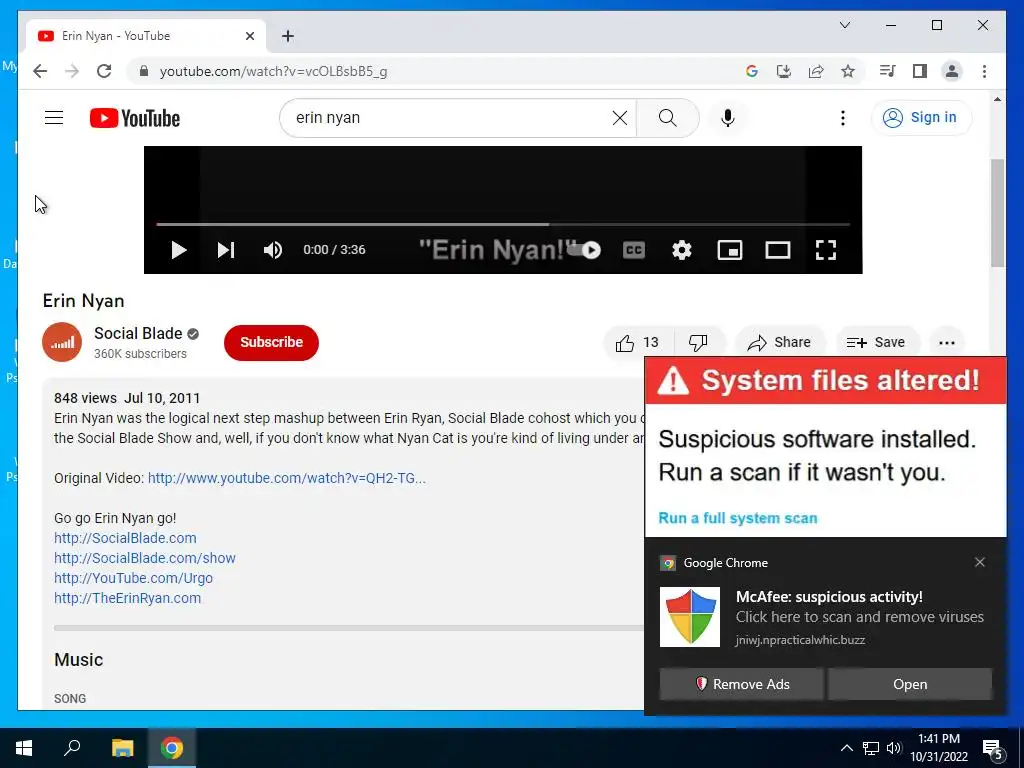This screenshot has width=1024, height=768.
Task: Visit the SocialBlade.com link
Action: tap(125, 538)
